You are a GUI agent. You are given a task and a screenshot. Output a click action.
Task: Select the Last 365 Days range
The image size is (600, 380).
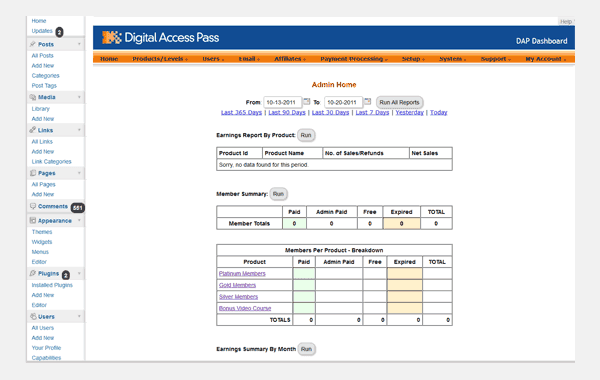tap(241, 112)
